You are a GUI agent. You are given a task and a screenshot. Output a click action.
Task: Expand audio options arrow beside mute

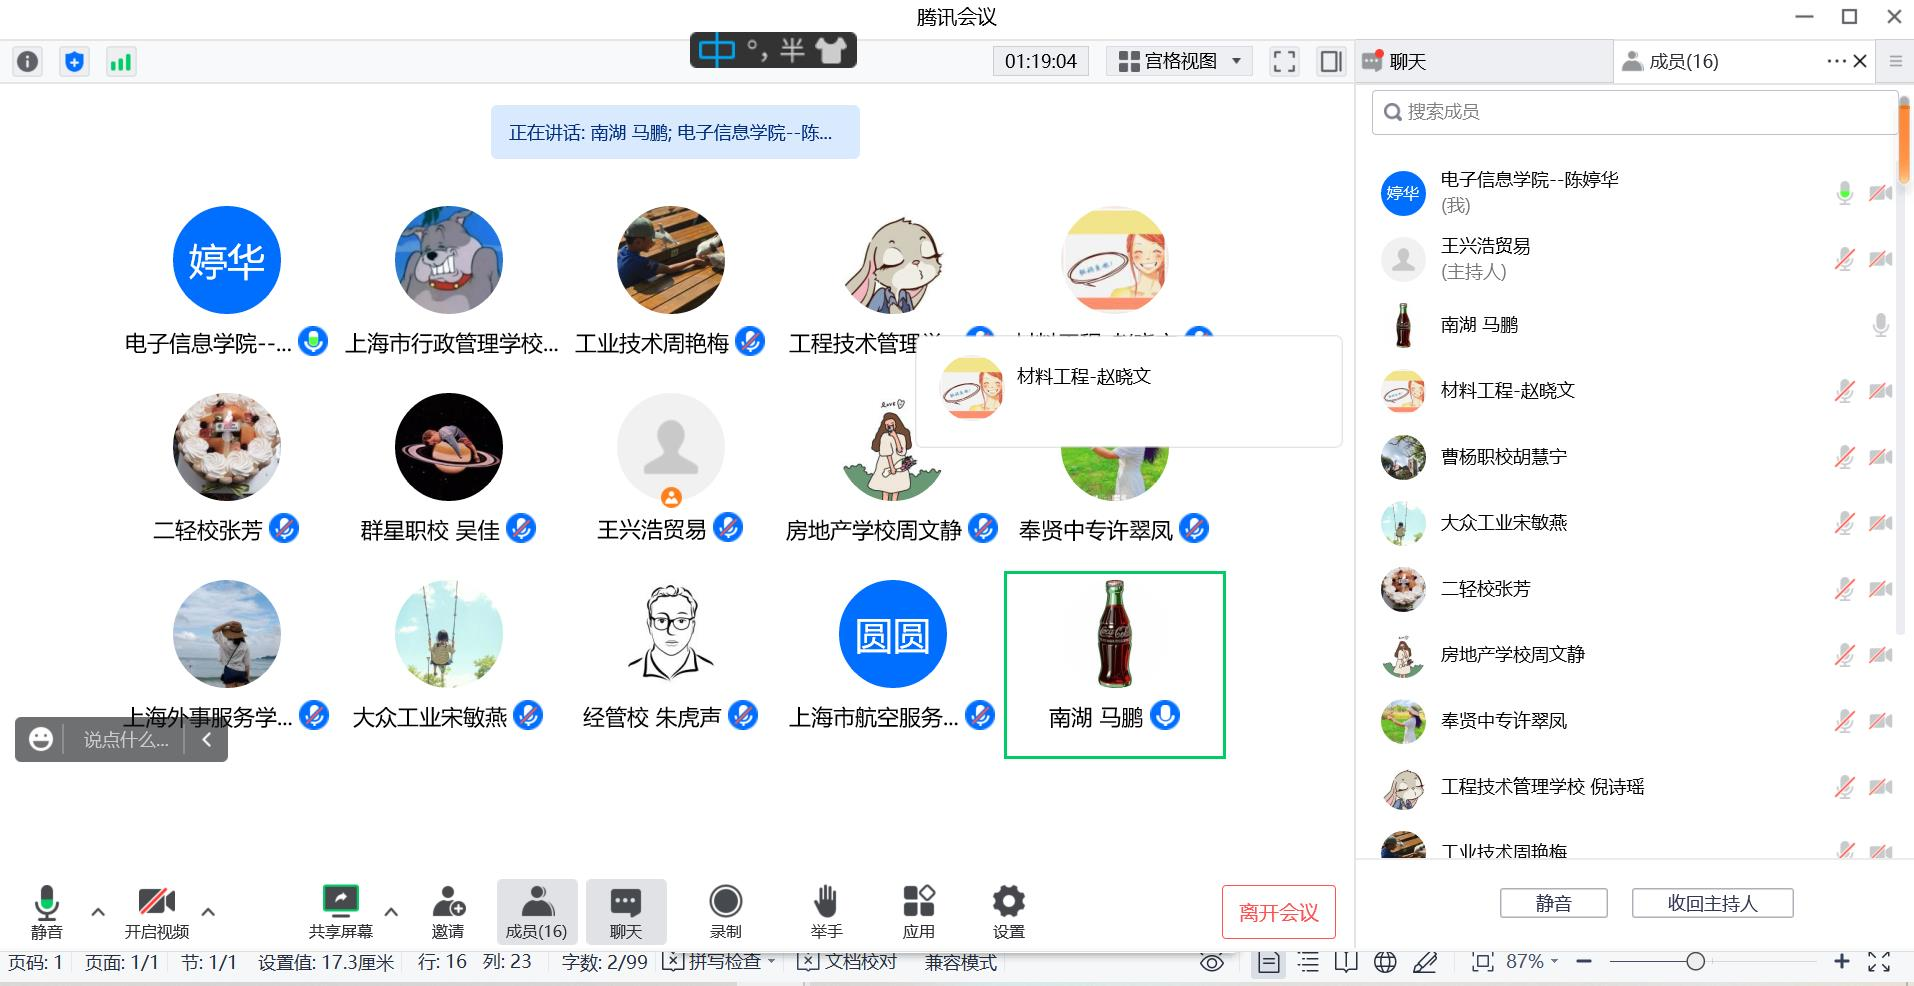pos(98,911)
